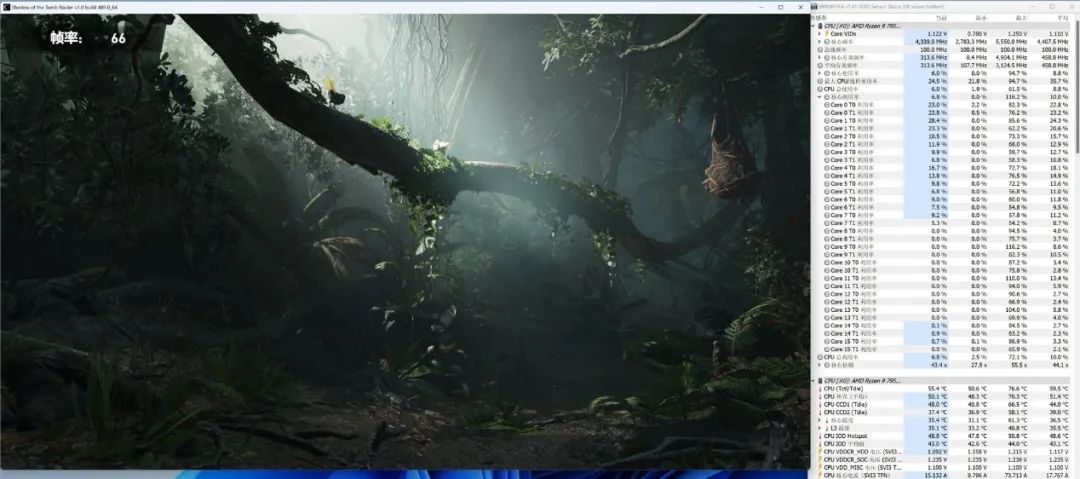This screenshot has width=1080, height=479.
Task: Select the CPU IOD Hotspot row label
Action: 845,436
